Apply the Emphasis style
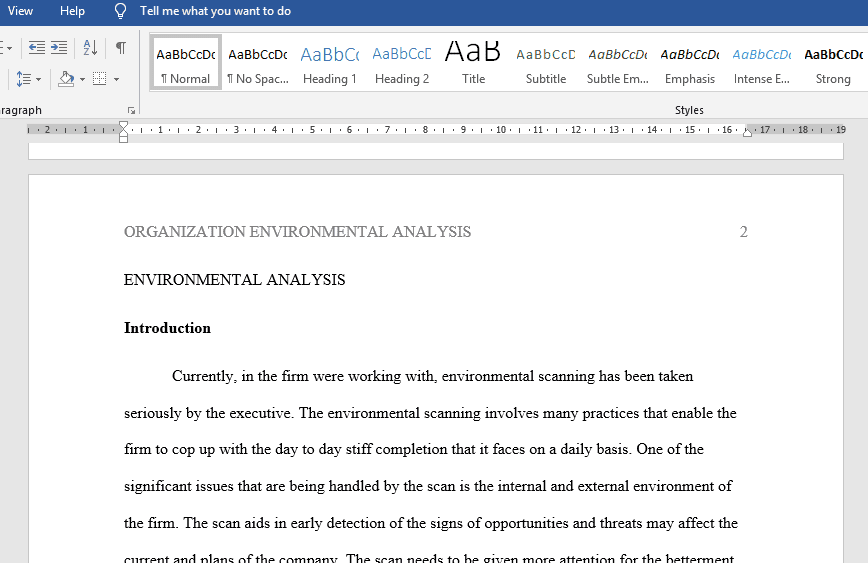 (690, 63)
